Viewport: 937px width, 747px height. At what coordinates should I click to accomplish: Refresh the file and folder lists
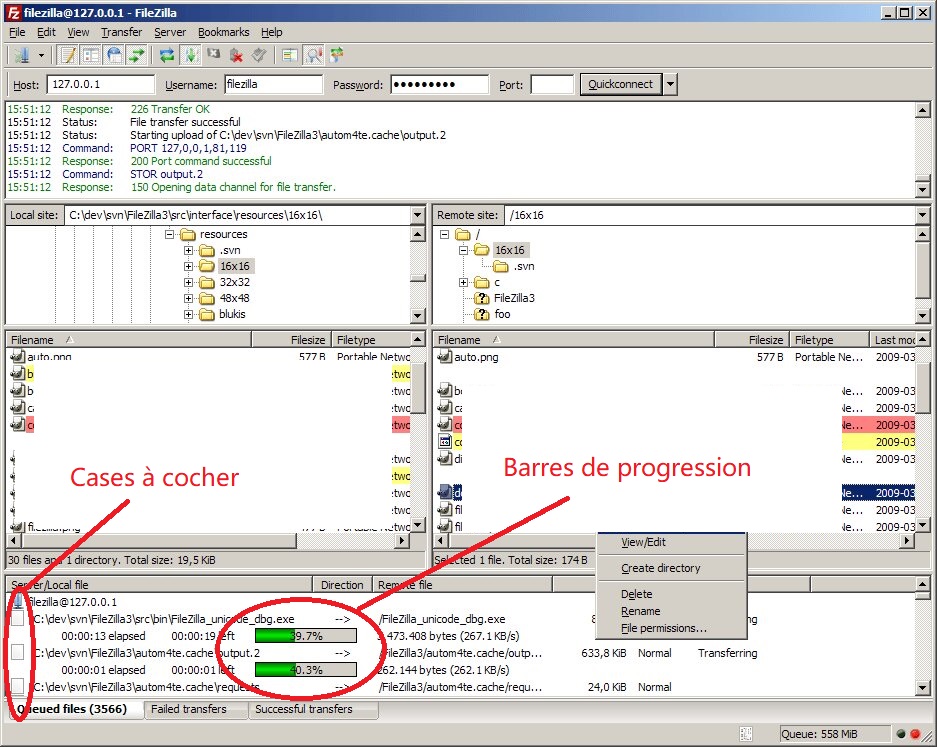point(167,56)
